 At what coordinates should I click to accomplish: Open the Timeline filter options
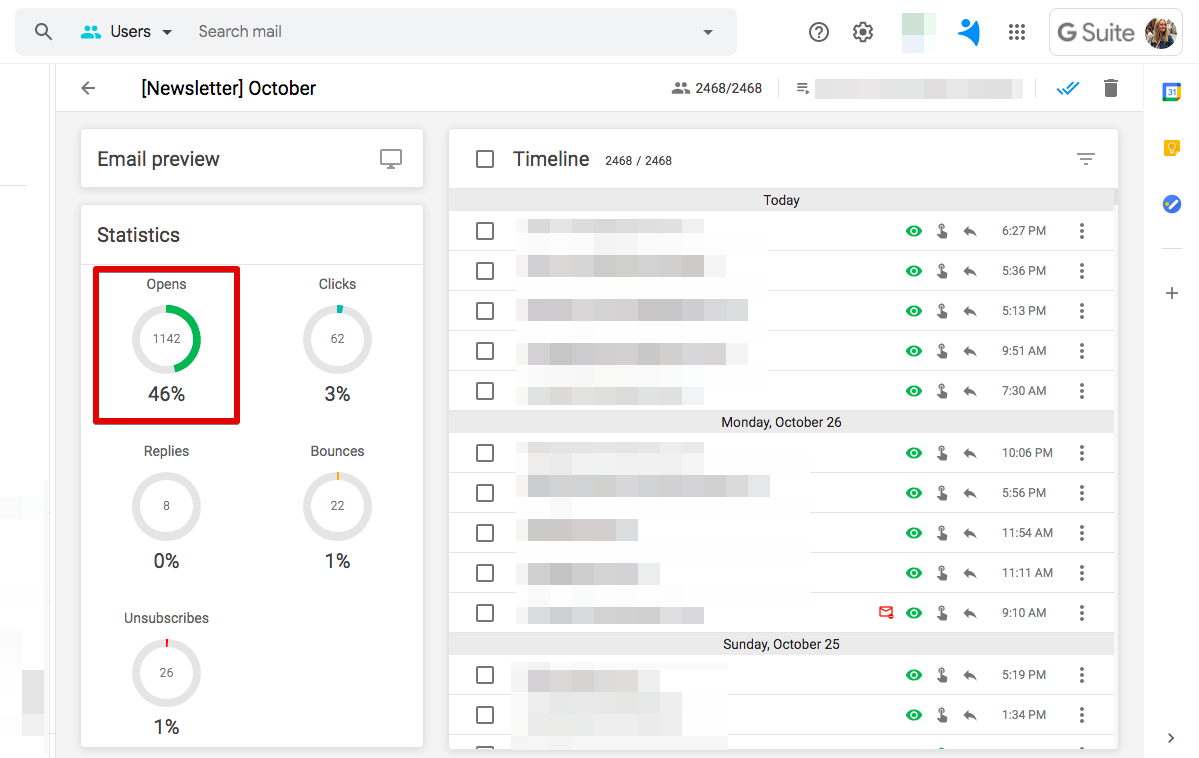(1086, 158)
